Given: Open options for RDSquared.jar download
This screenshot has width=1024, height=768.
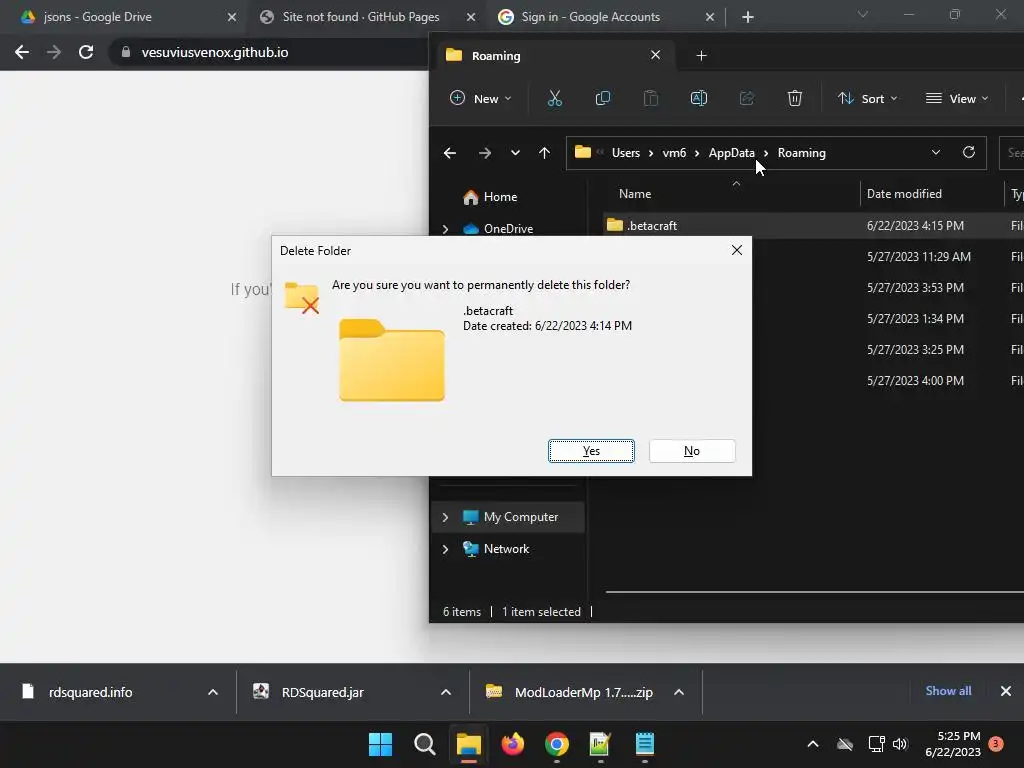Looking at the screenshot, I should coord(446,692).
